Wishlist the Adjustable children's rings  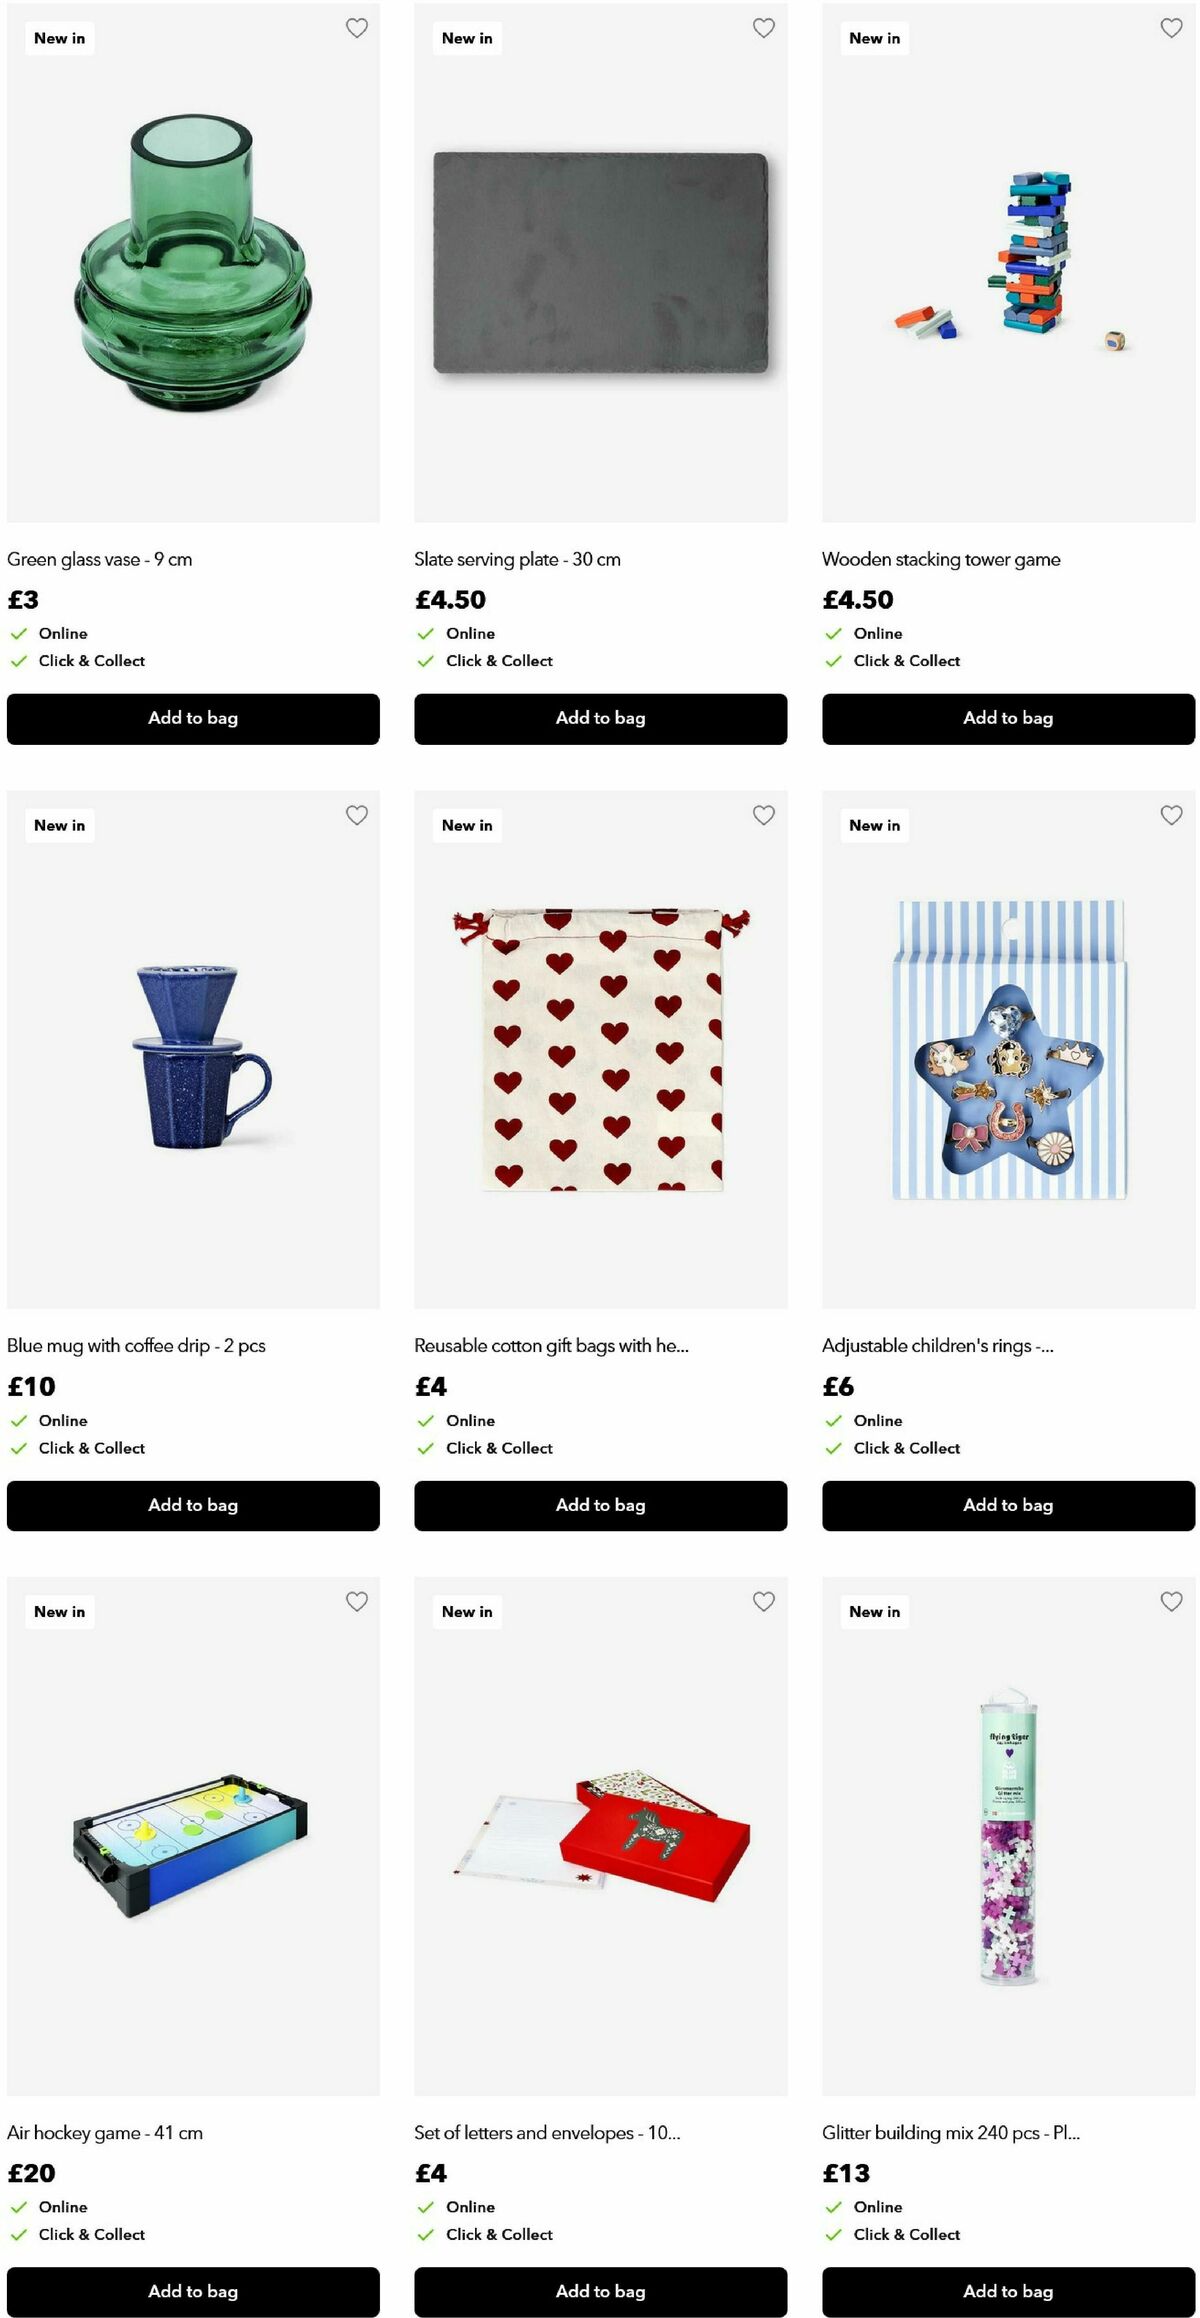click(x=1171, y=815)
